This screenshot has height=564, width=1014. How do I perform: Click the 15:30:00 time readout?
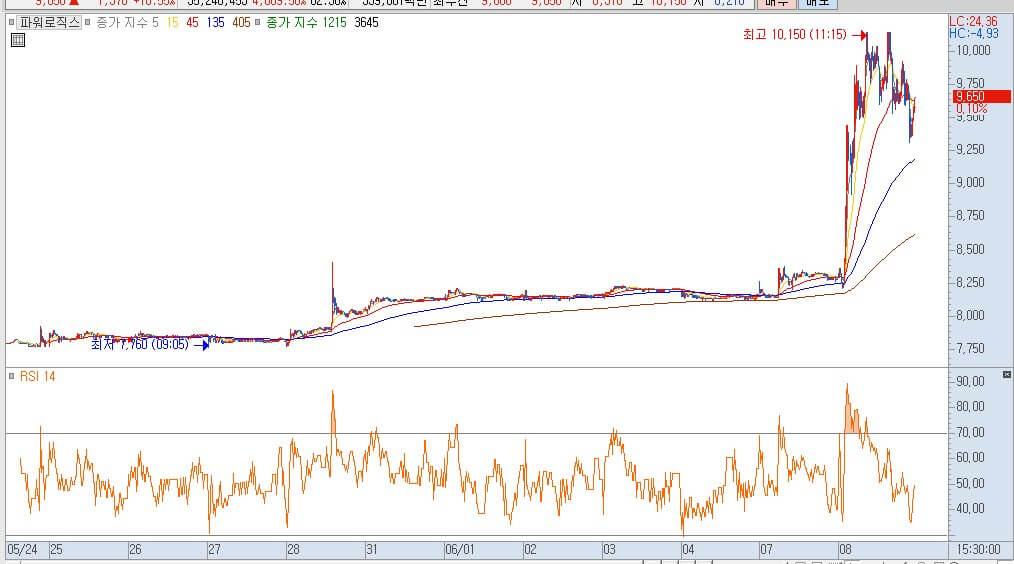[x=978, y=550]
